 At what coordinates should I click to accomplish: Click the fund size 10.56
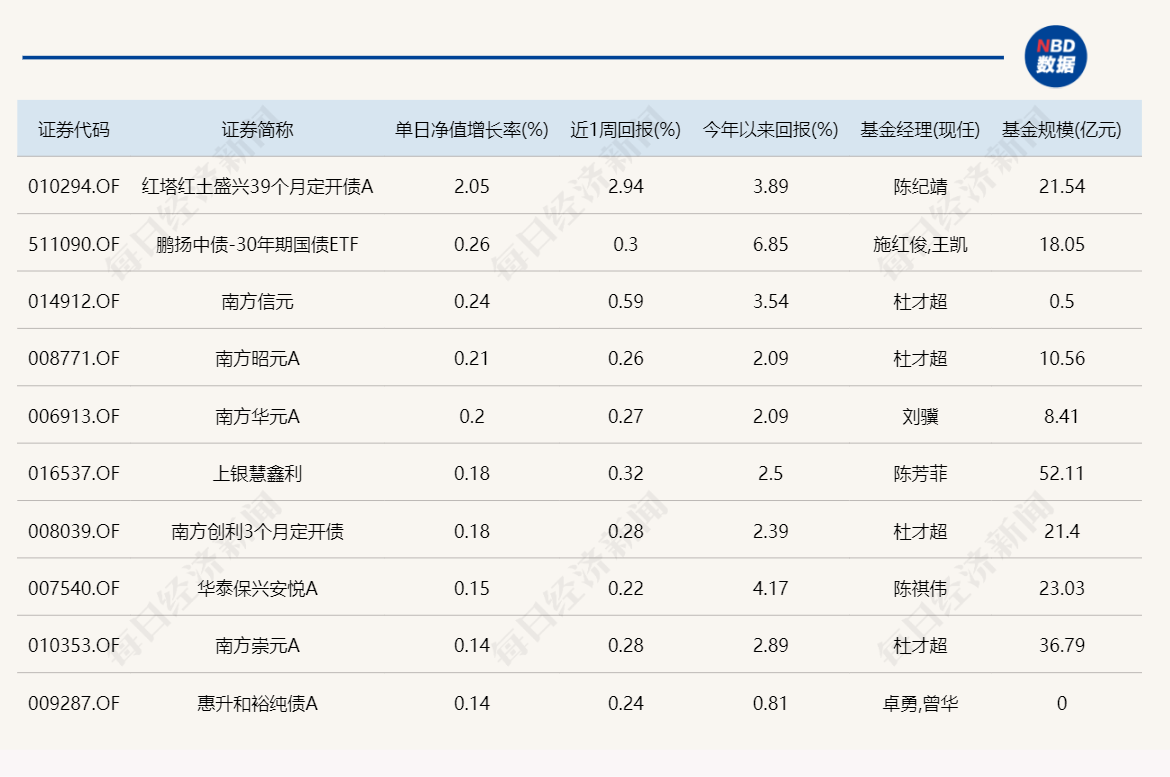[x=1062, y=358]
